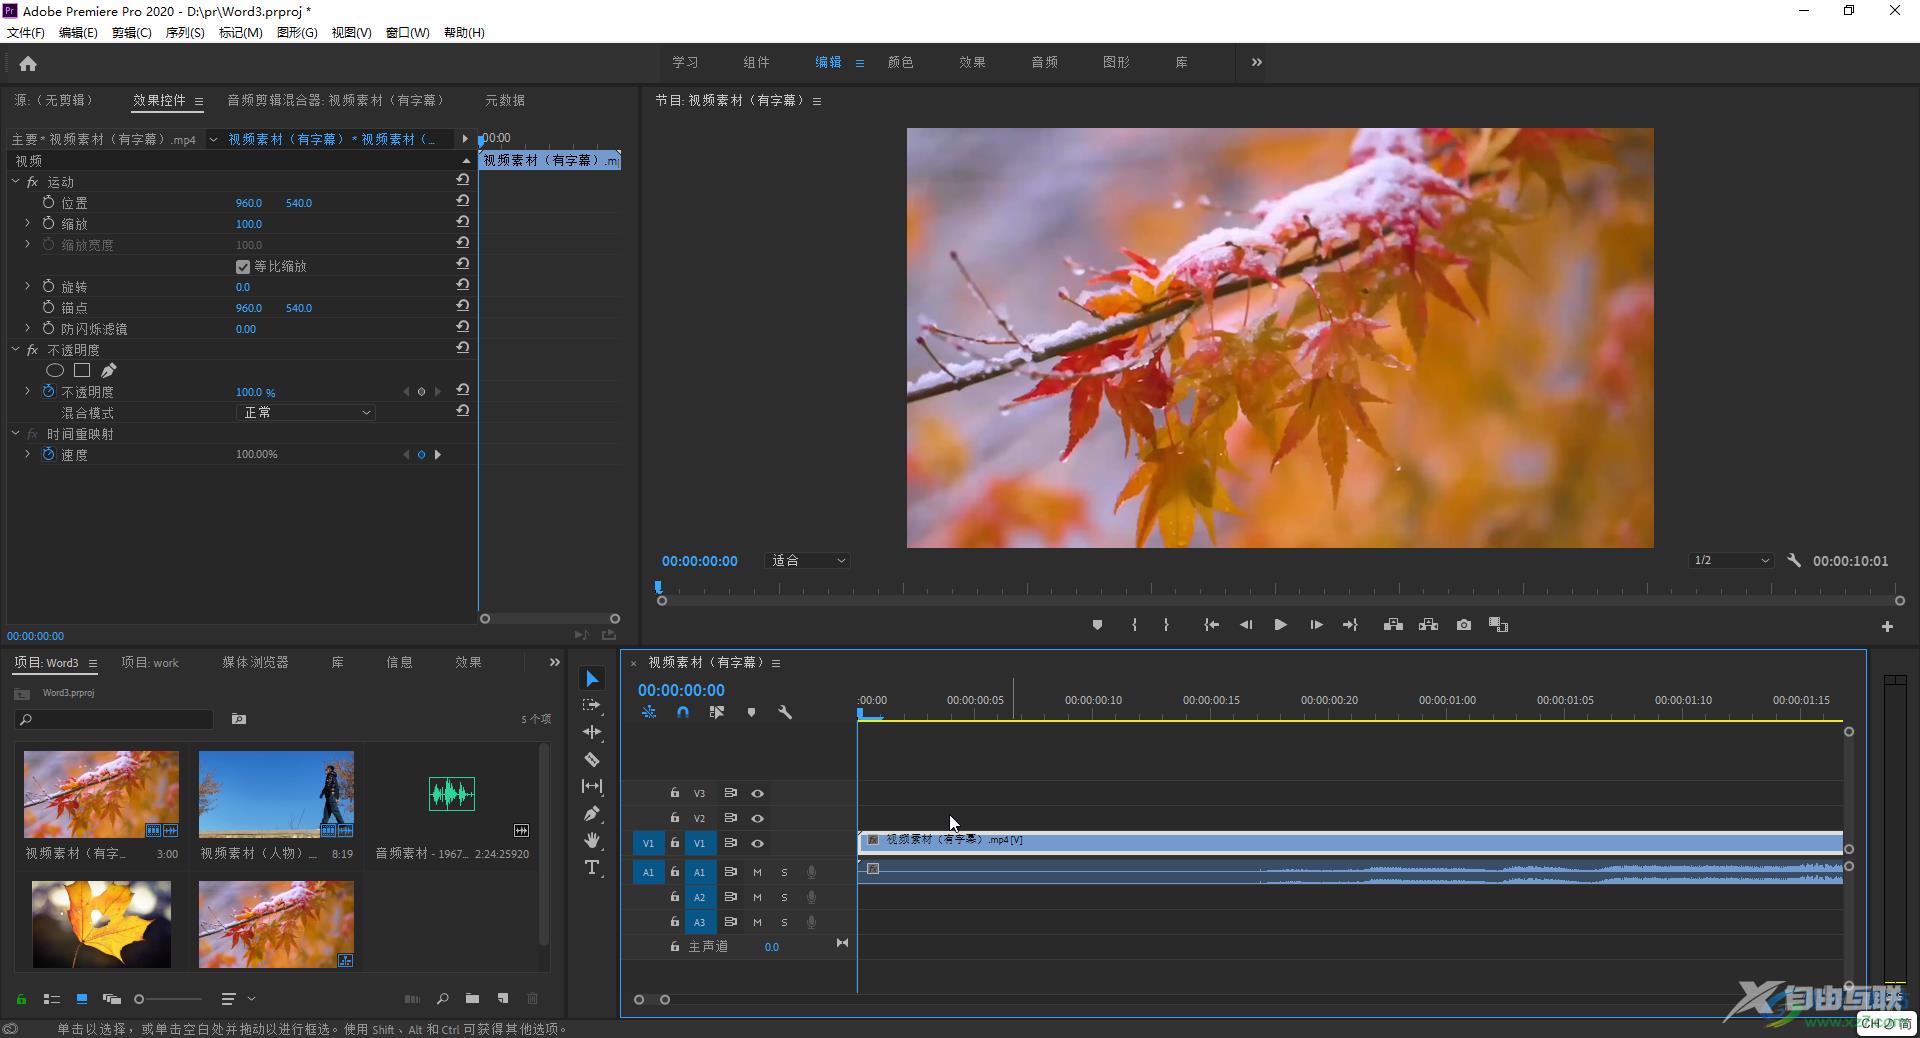Open timeline display settings wrench

785,712
